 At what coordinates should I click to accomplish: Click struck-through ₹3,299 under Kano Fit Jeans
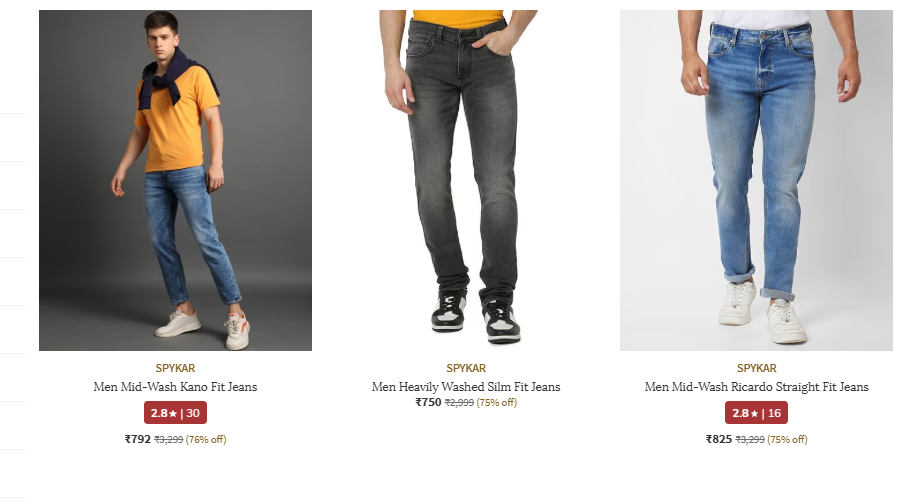tap(168, 439)
